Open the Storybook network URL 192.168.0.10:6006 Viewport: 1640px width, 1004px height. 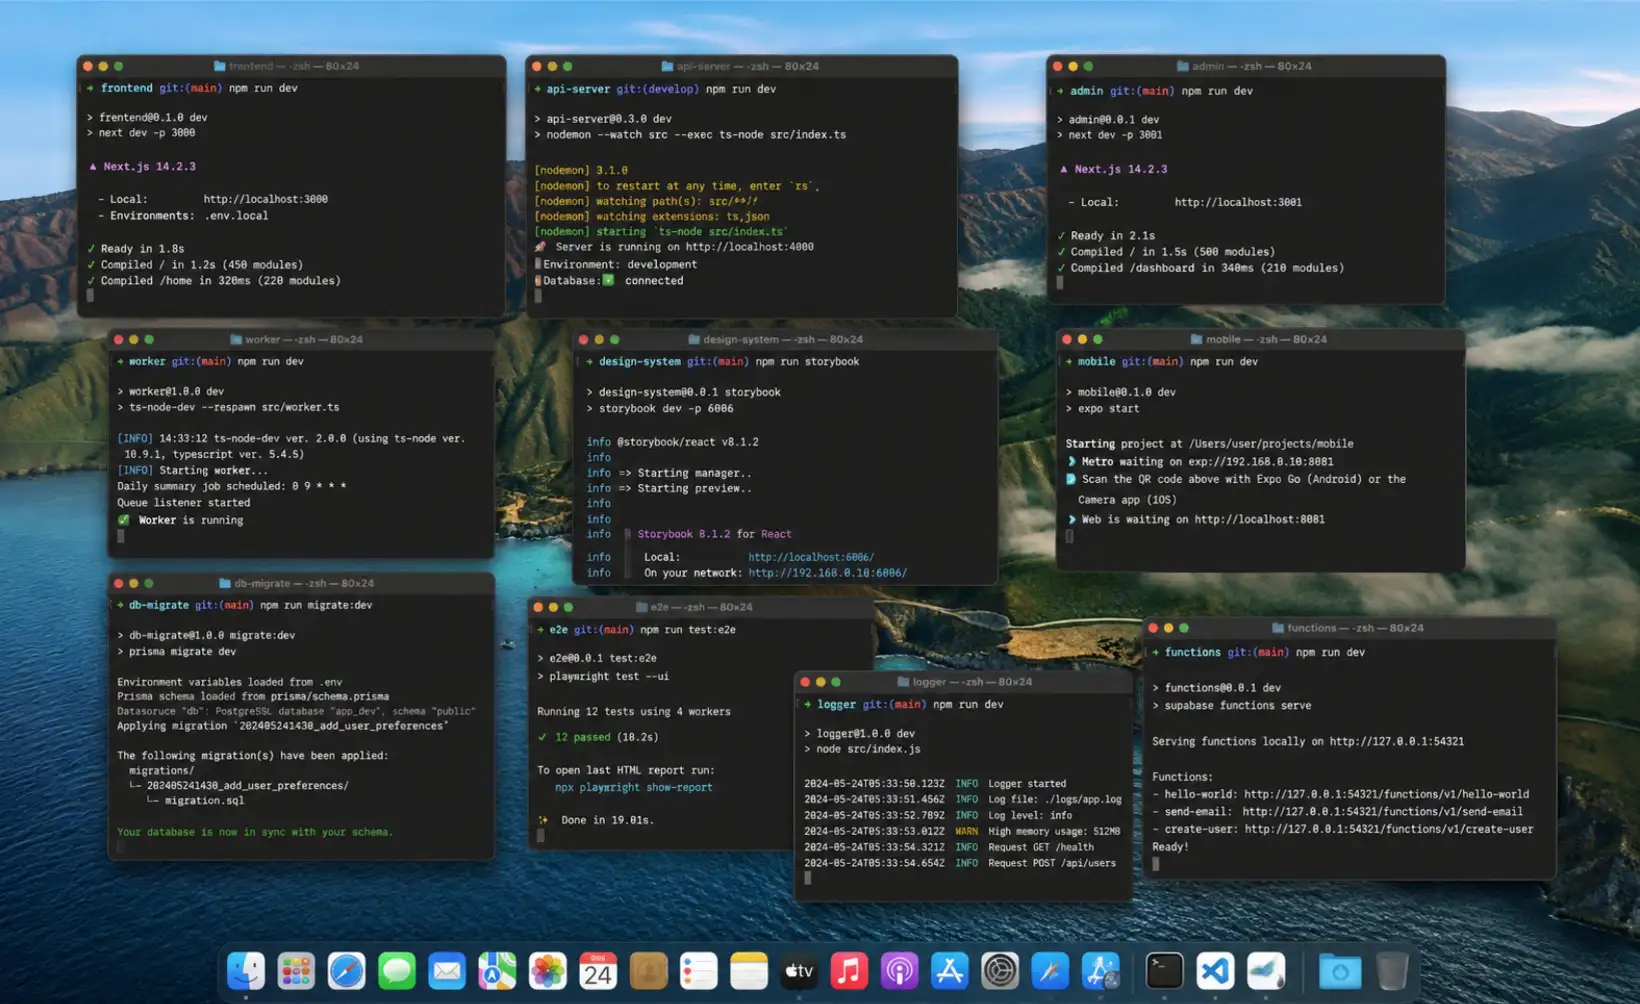828,573
